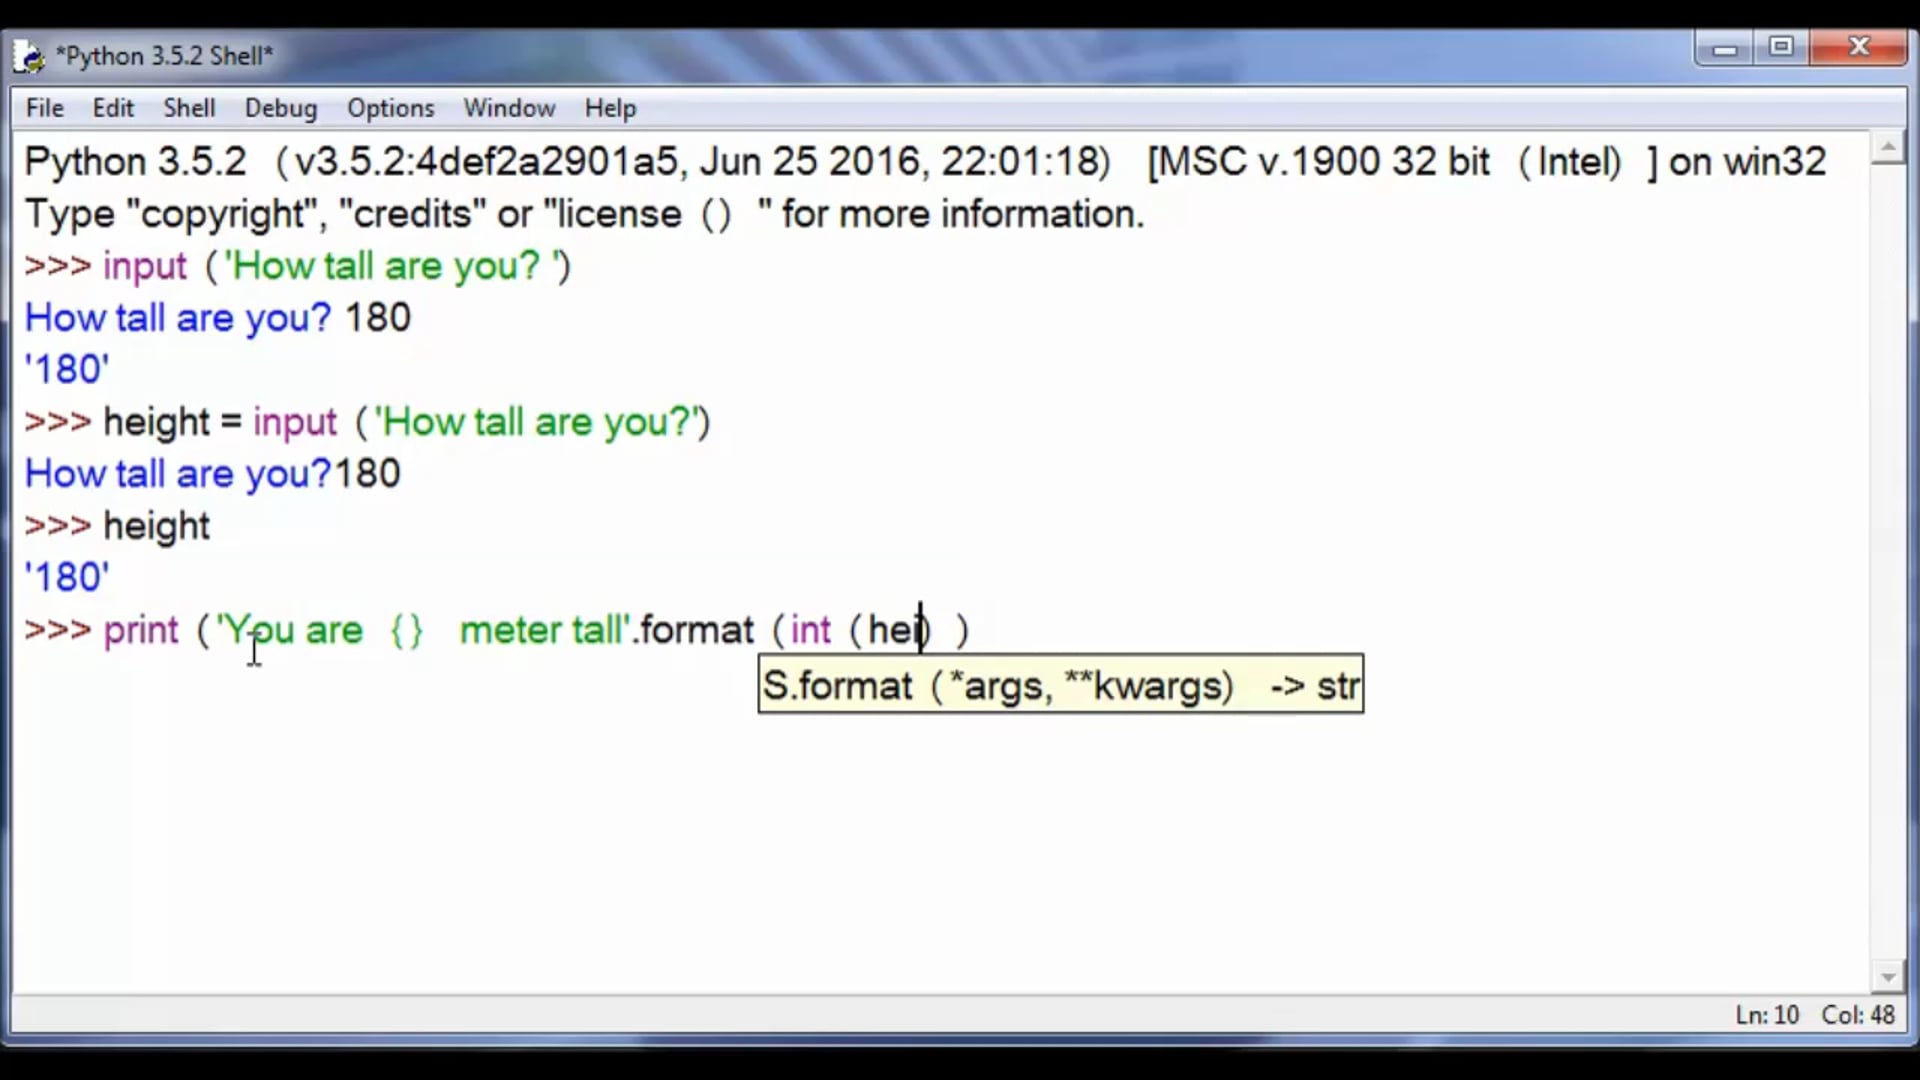Click the scrollbar up arrow
This screenshot has width=1920, height=1080.
click(x=1890, y=147)
